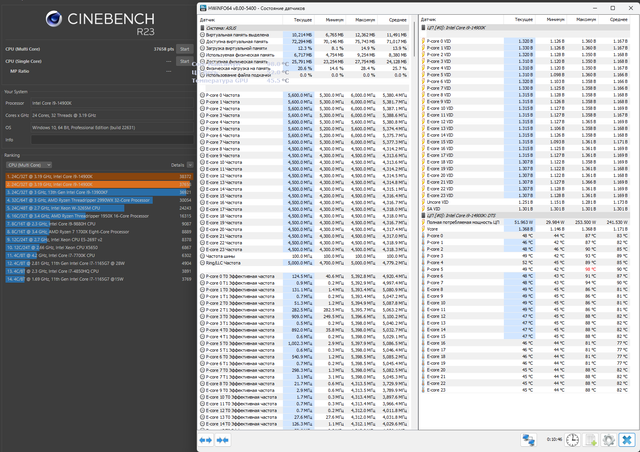Click lightning icon beside SA VID
This screenshot has height=452, width=640.
click(x=424, y=209)
